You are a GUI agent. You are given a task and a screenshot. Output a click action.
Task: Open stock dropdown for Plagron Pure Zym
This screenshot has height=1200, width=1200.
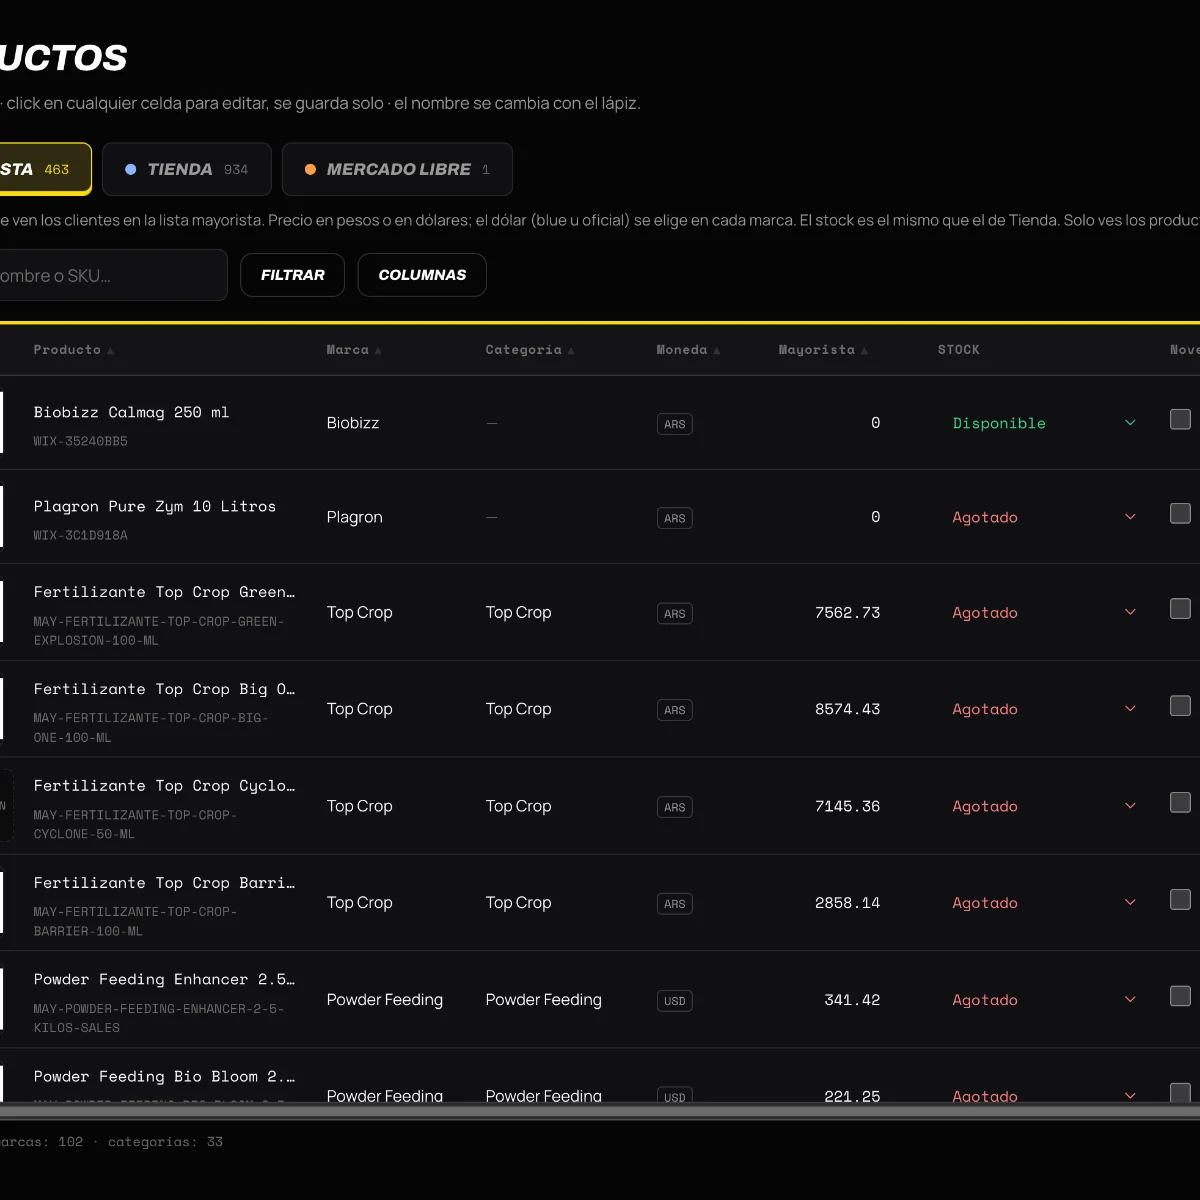pos(1043,517)
